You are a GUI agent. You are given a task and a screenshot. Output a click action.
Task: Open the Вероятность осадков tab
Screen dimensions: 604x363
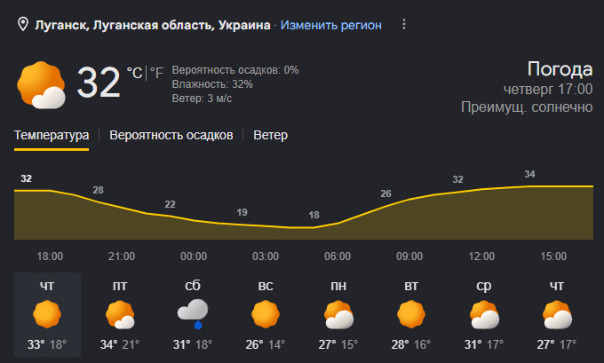tap(171, 135)
